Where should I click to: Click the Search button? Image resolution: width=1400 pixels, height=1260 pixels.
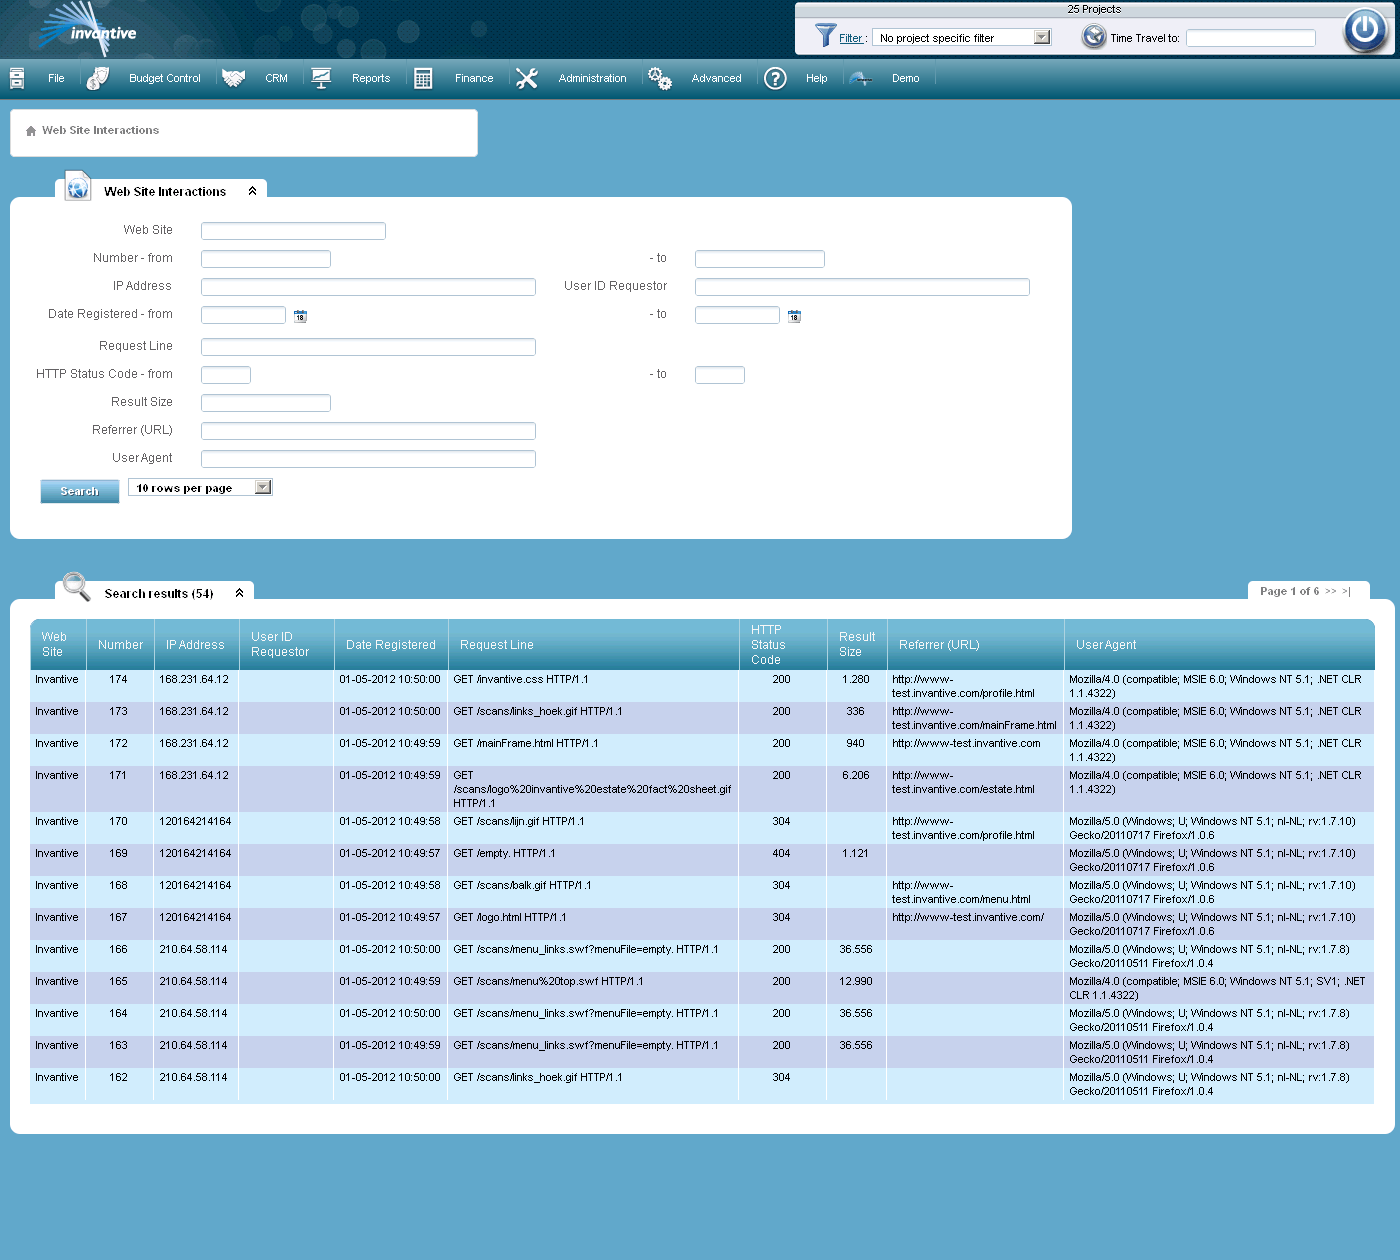79,491
